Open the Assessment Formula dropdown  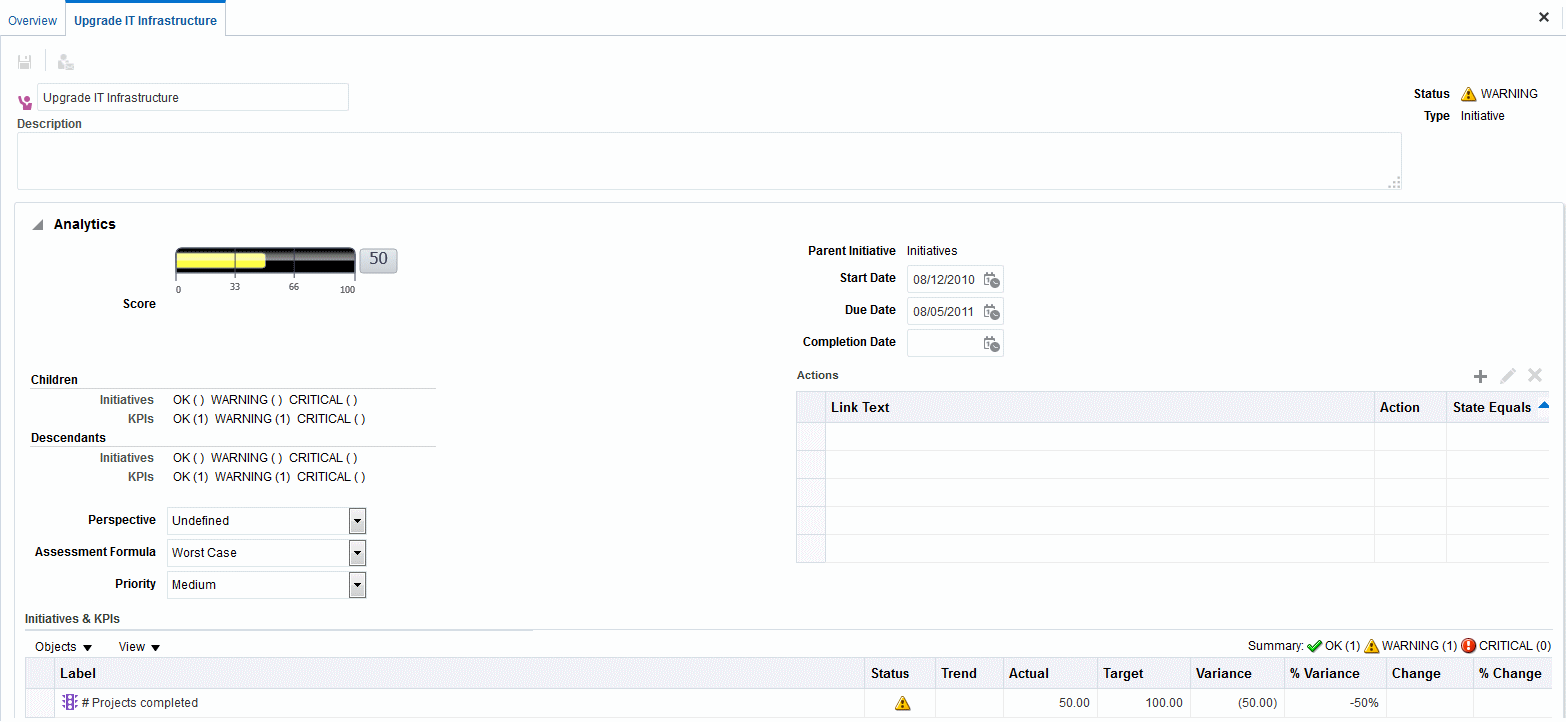(x=357, y=553)
